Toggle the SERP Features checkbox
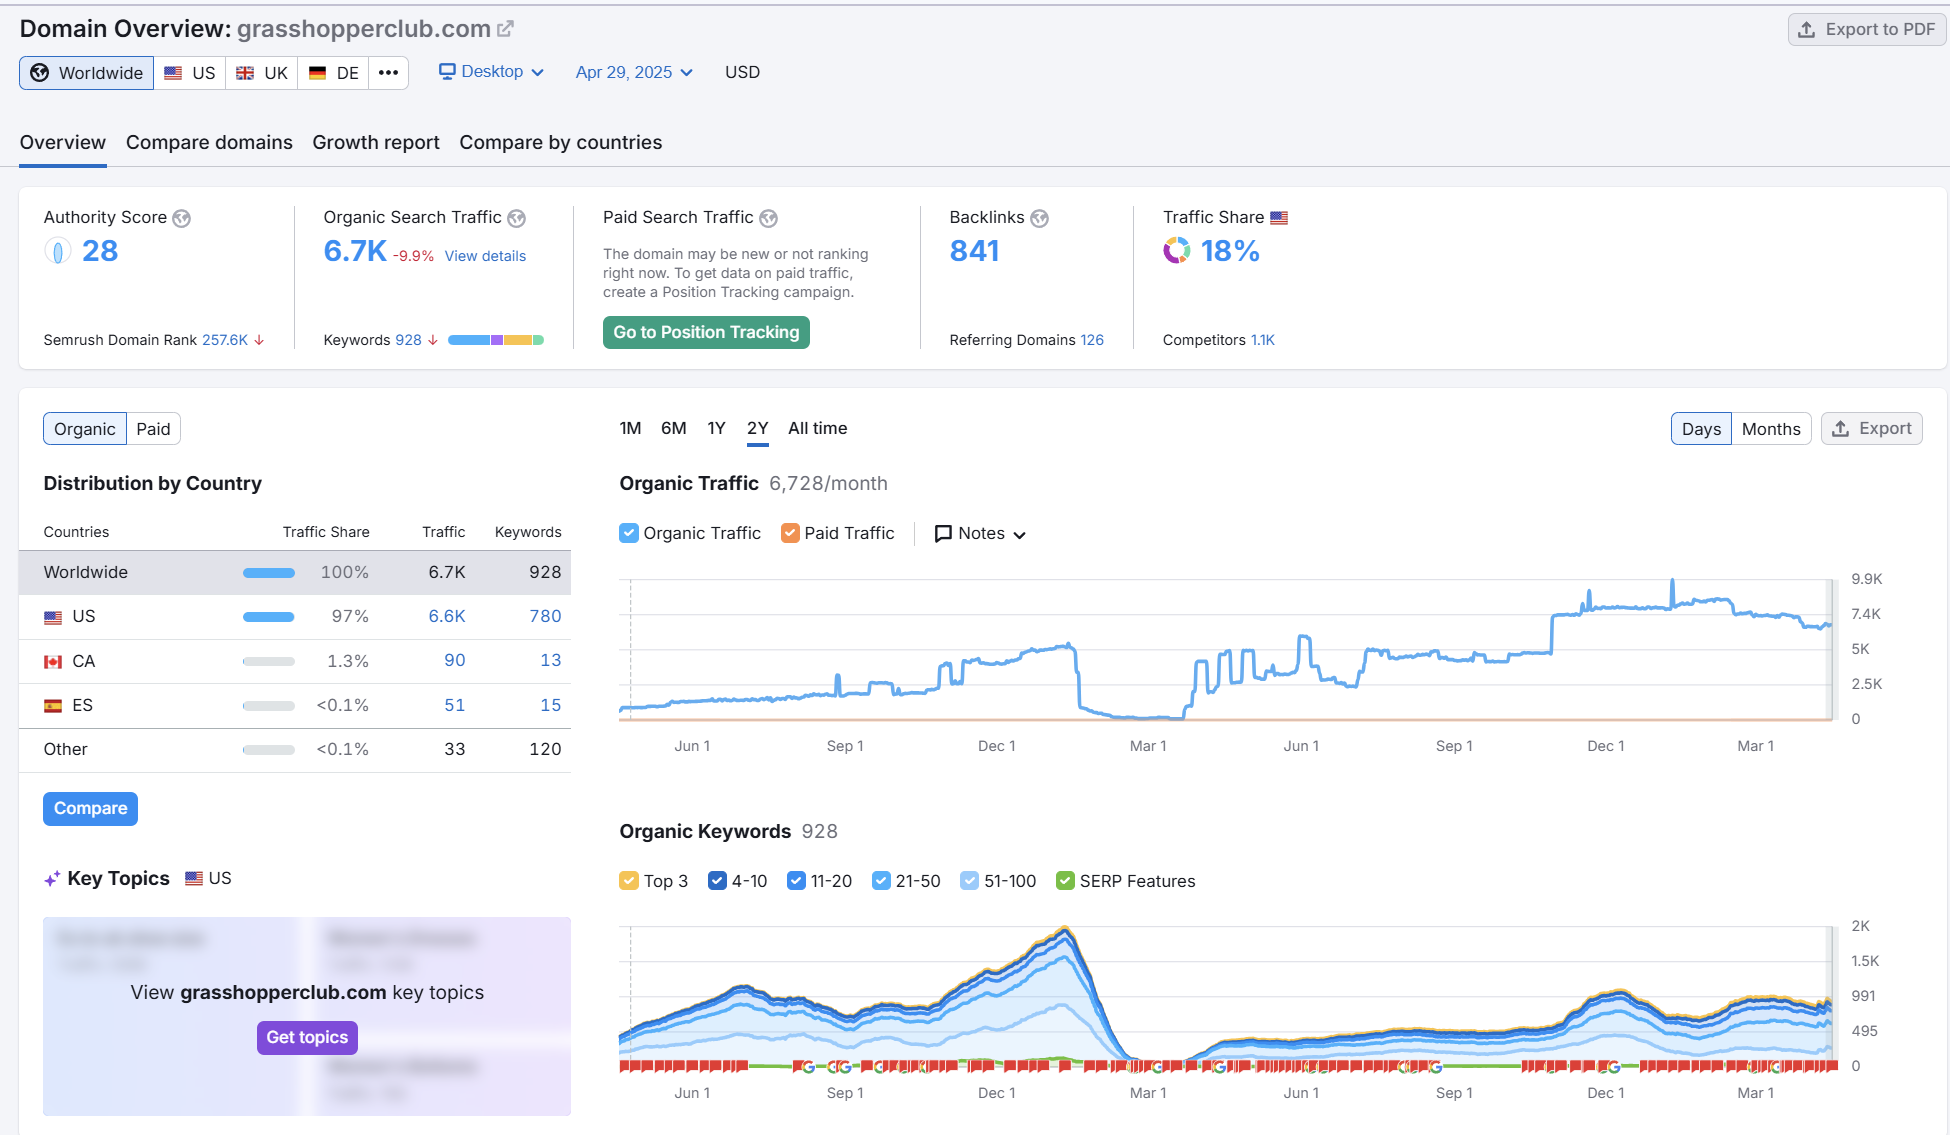1950x1135 pixels. point(1065,881)
